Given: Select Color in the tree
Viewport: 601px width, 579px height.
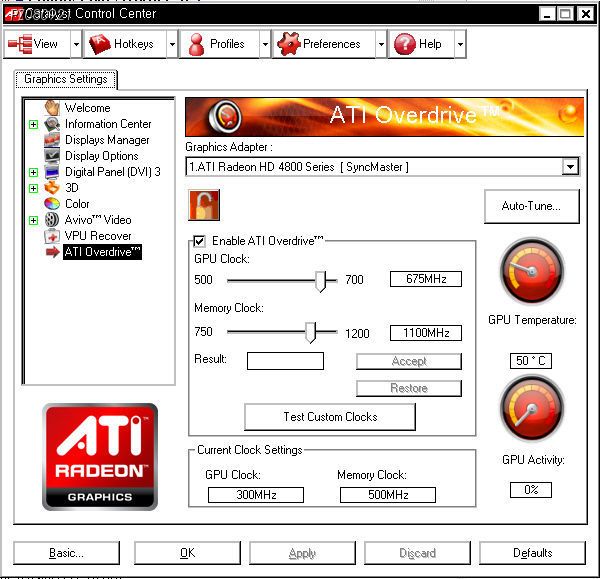Looking at the screenshot, I should click(x=77, y=204).
